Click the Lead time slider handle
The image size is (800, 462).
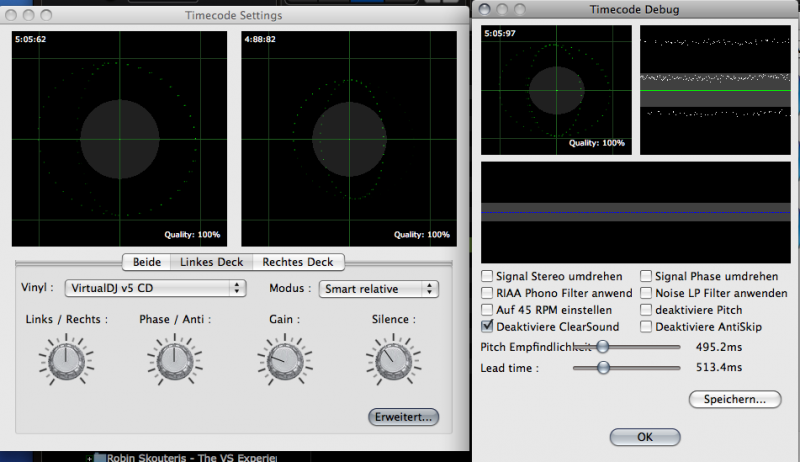click(604, 367)
